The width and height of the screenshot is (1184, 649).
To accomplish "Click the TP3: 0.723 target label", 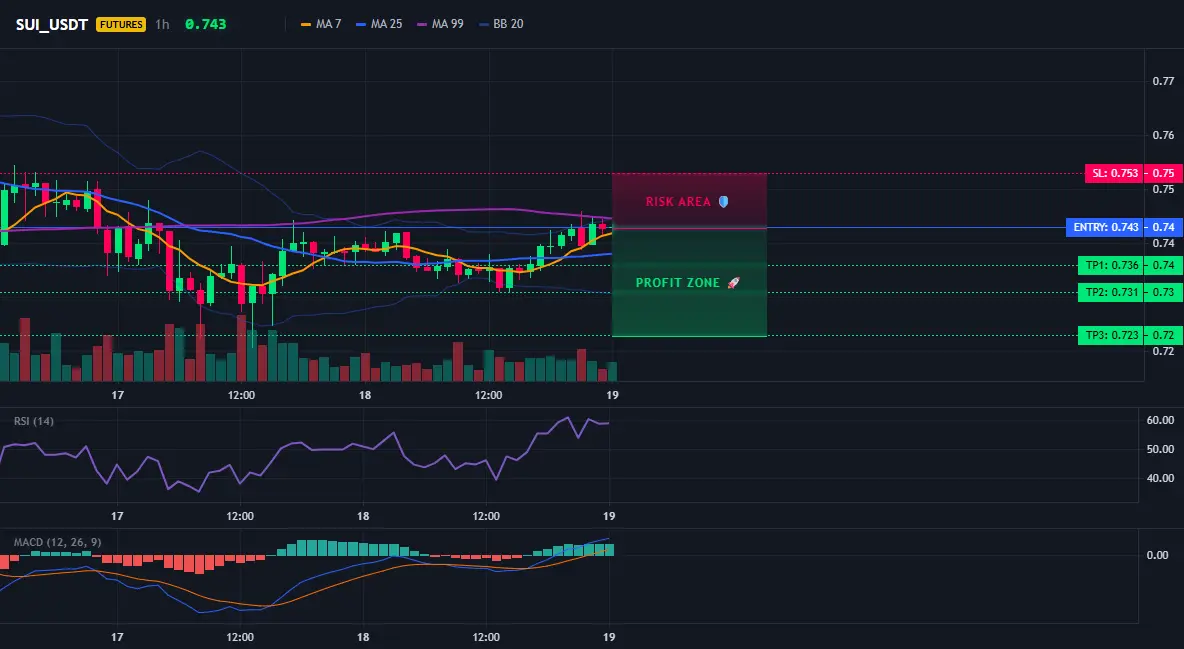I will 1111,335.
